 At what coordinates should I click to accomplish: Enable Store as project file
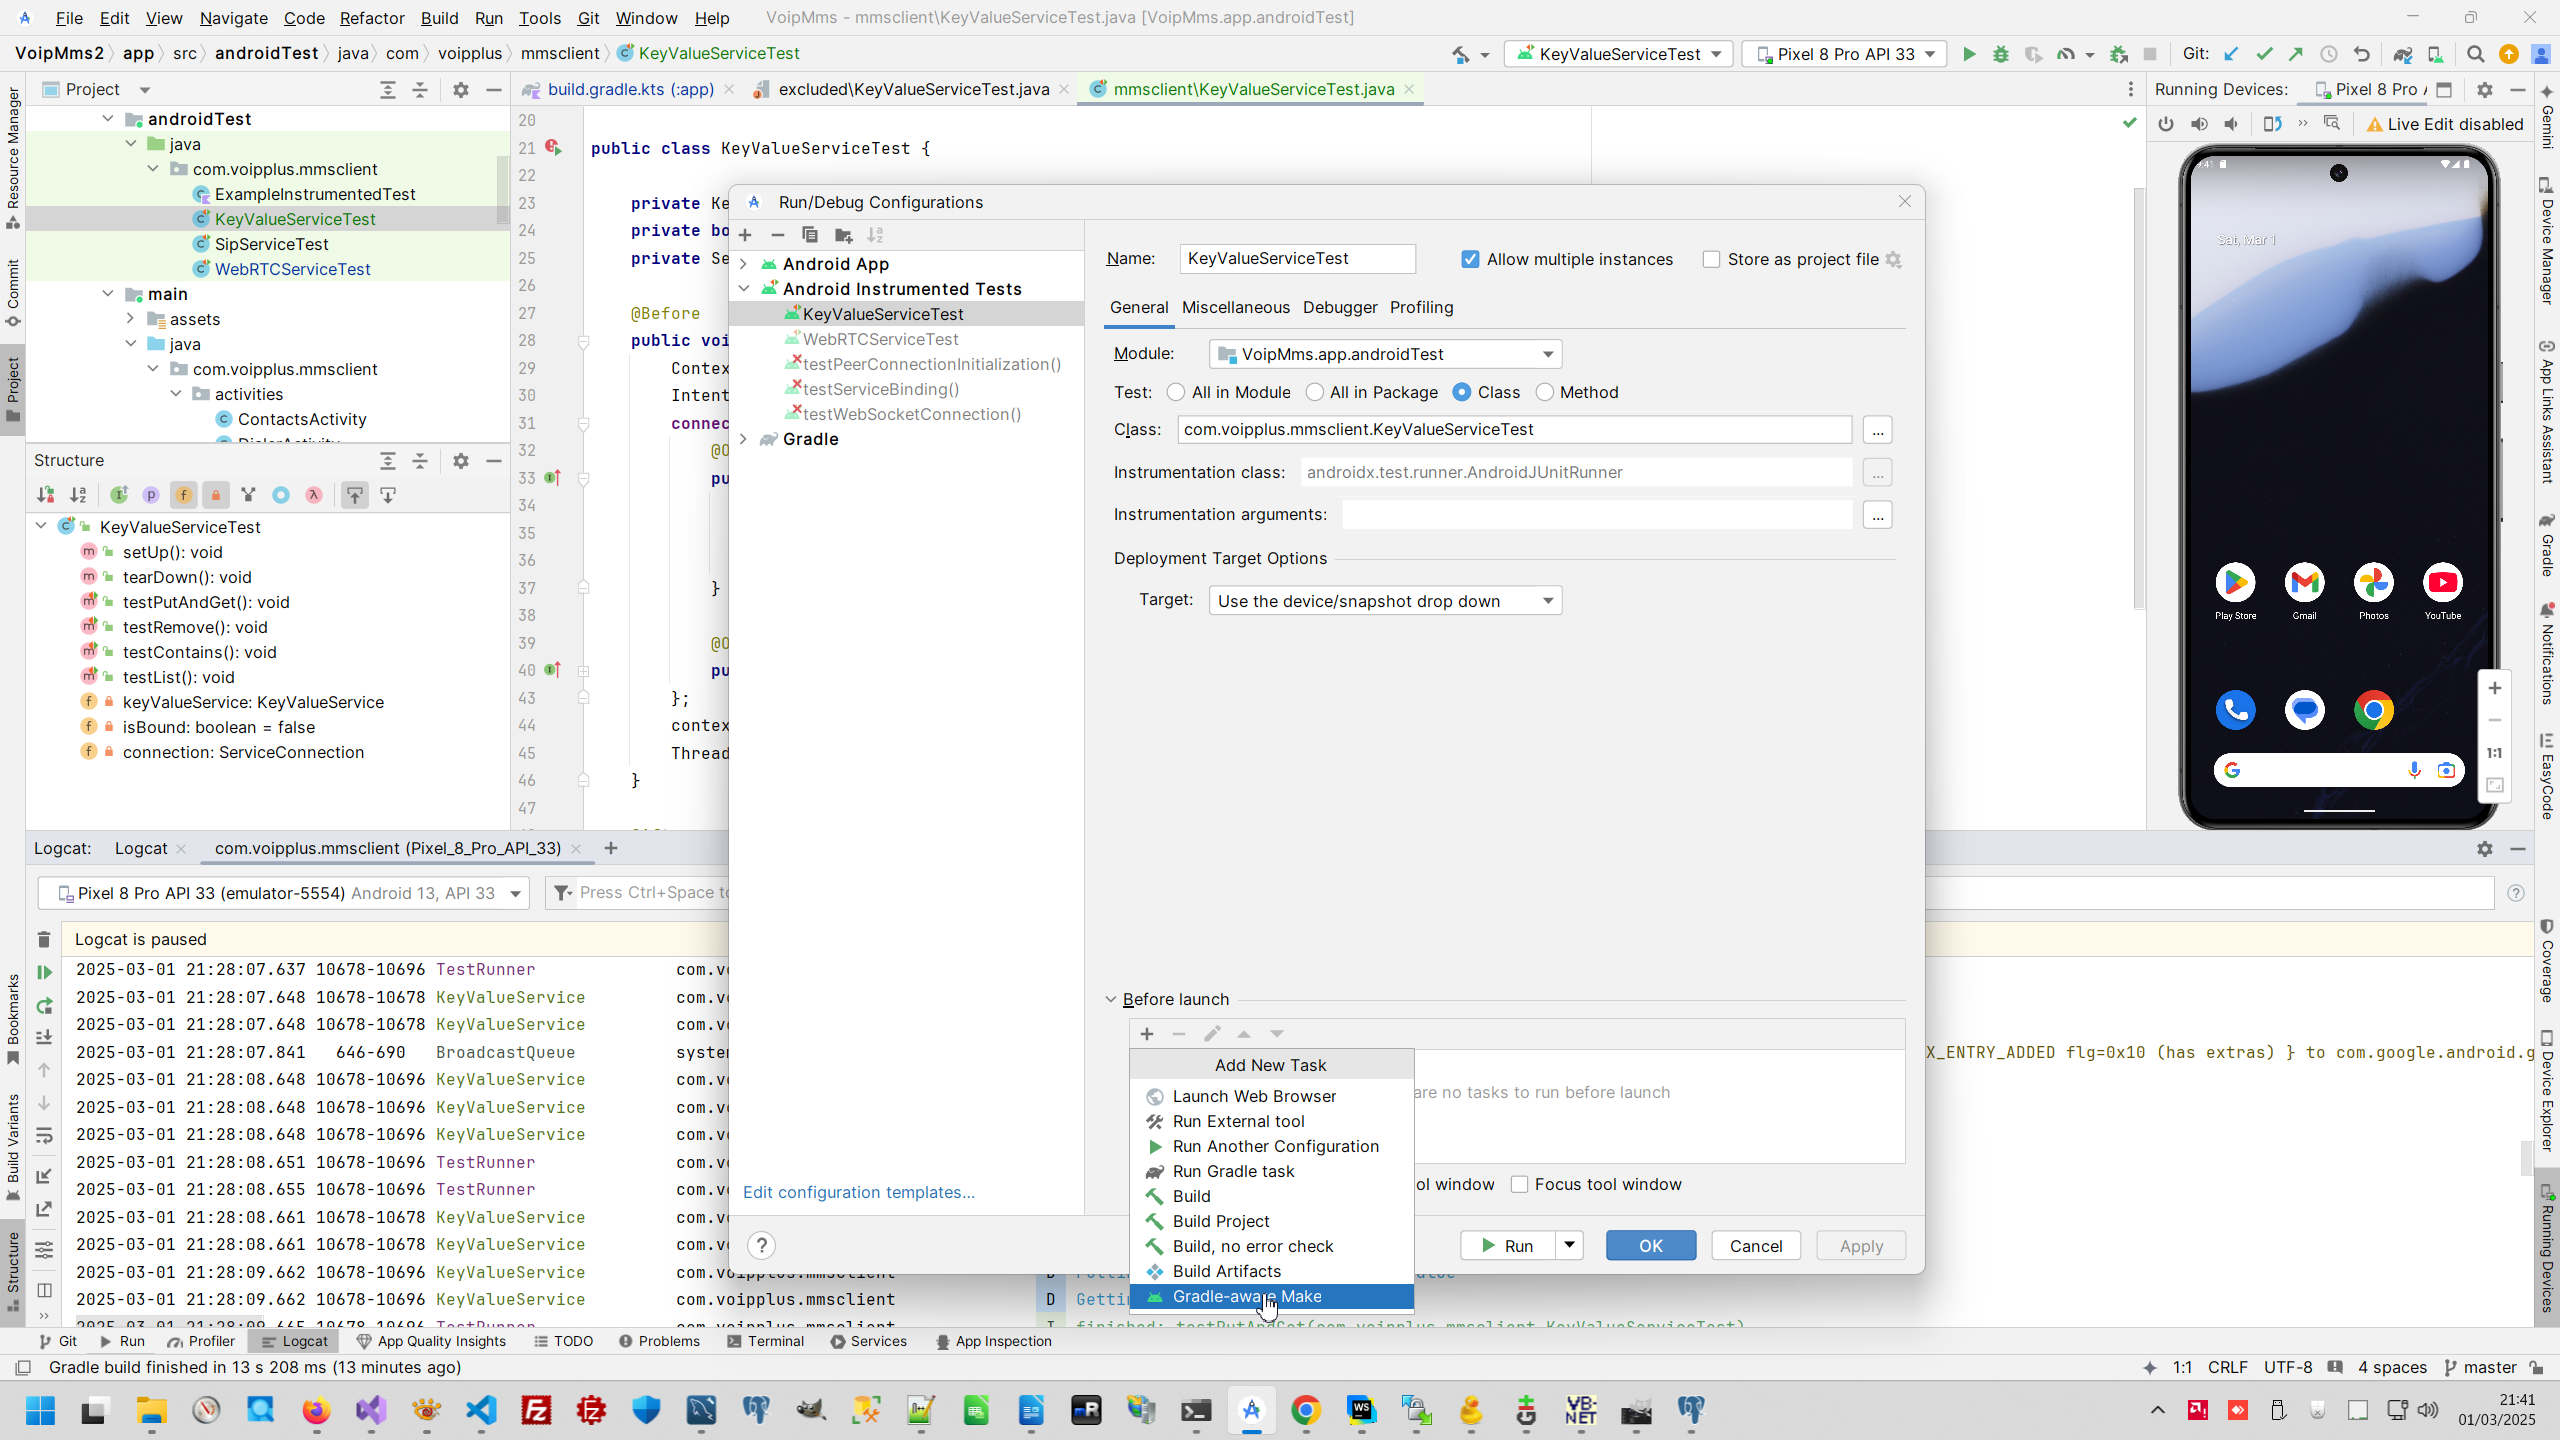pyautogui.click(x=1711, y=260)
